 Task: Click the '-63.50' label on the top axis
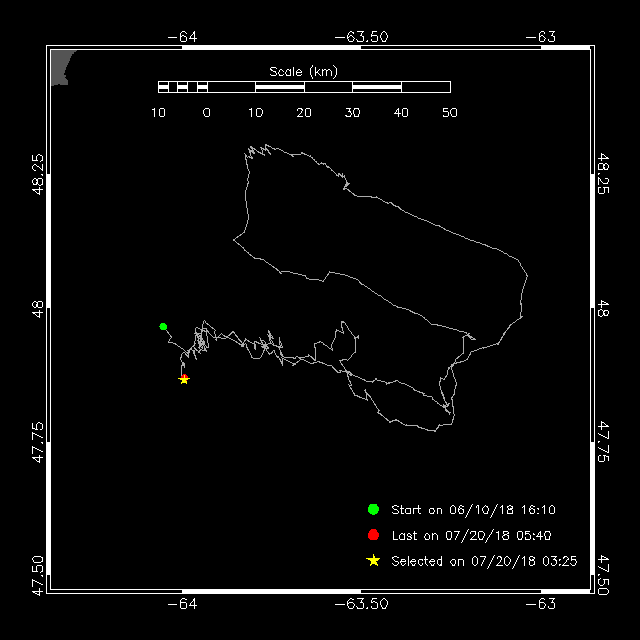[x=361, y=37]
